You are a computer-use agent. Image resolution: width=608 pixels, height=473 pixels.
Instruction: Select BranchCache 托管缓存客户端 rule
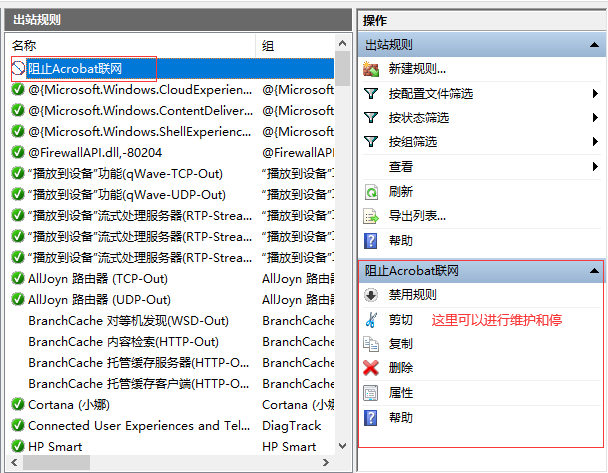(x=138, y=383)
